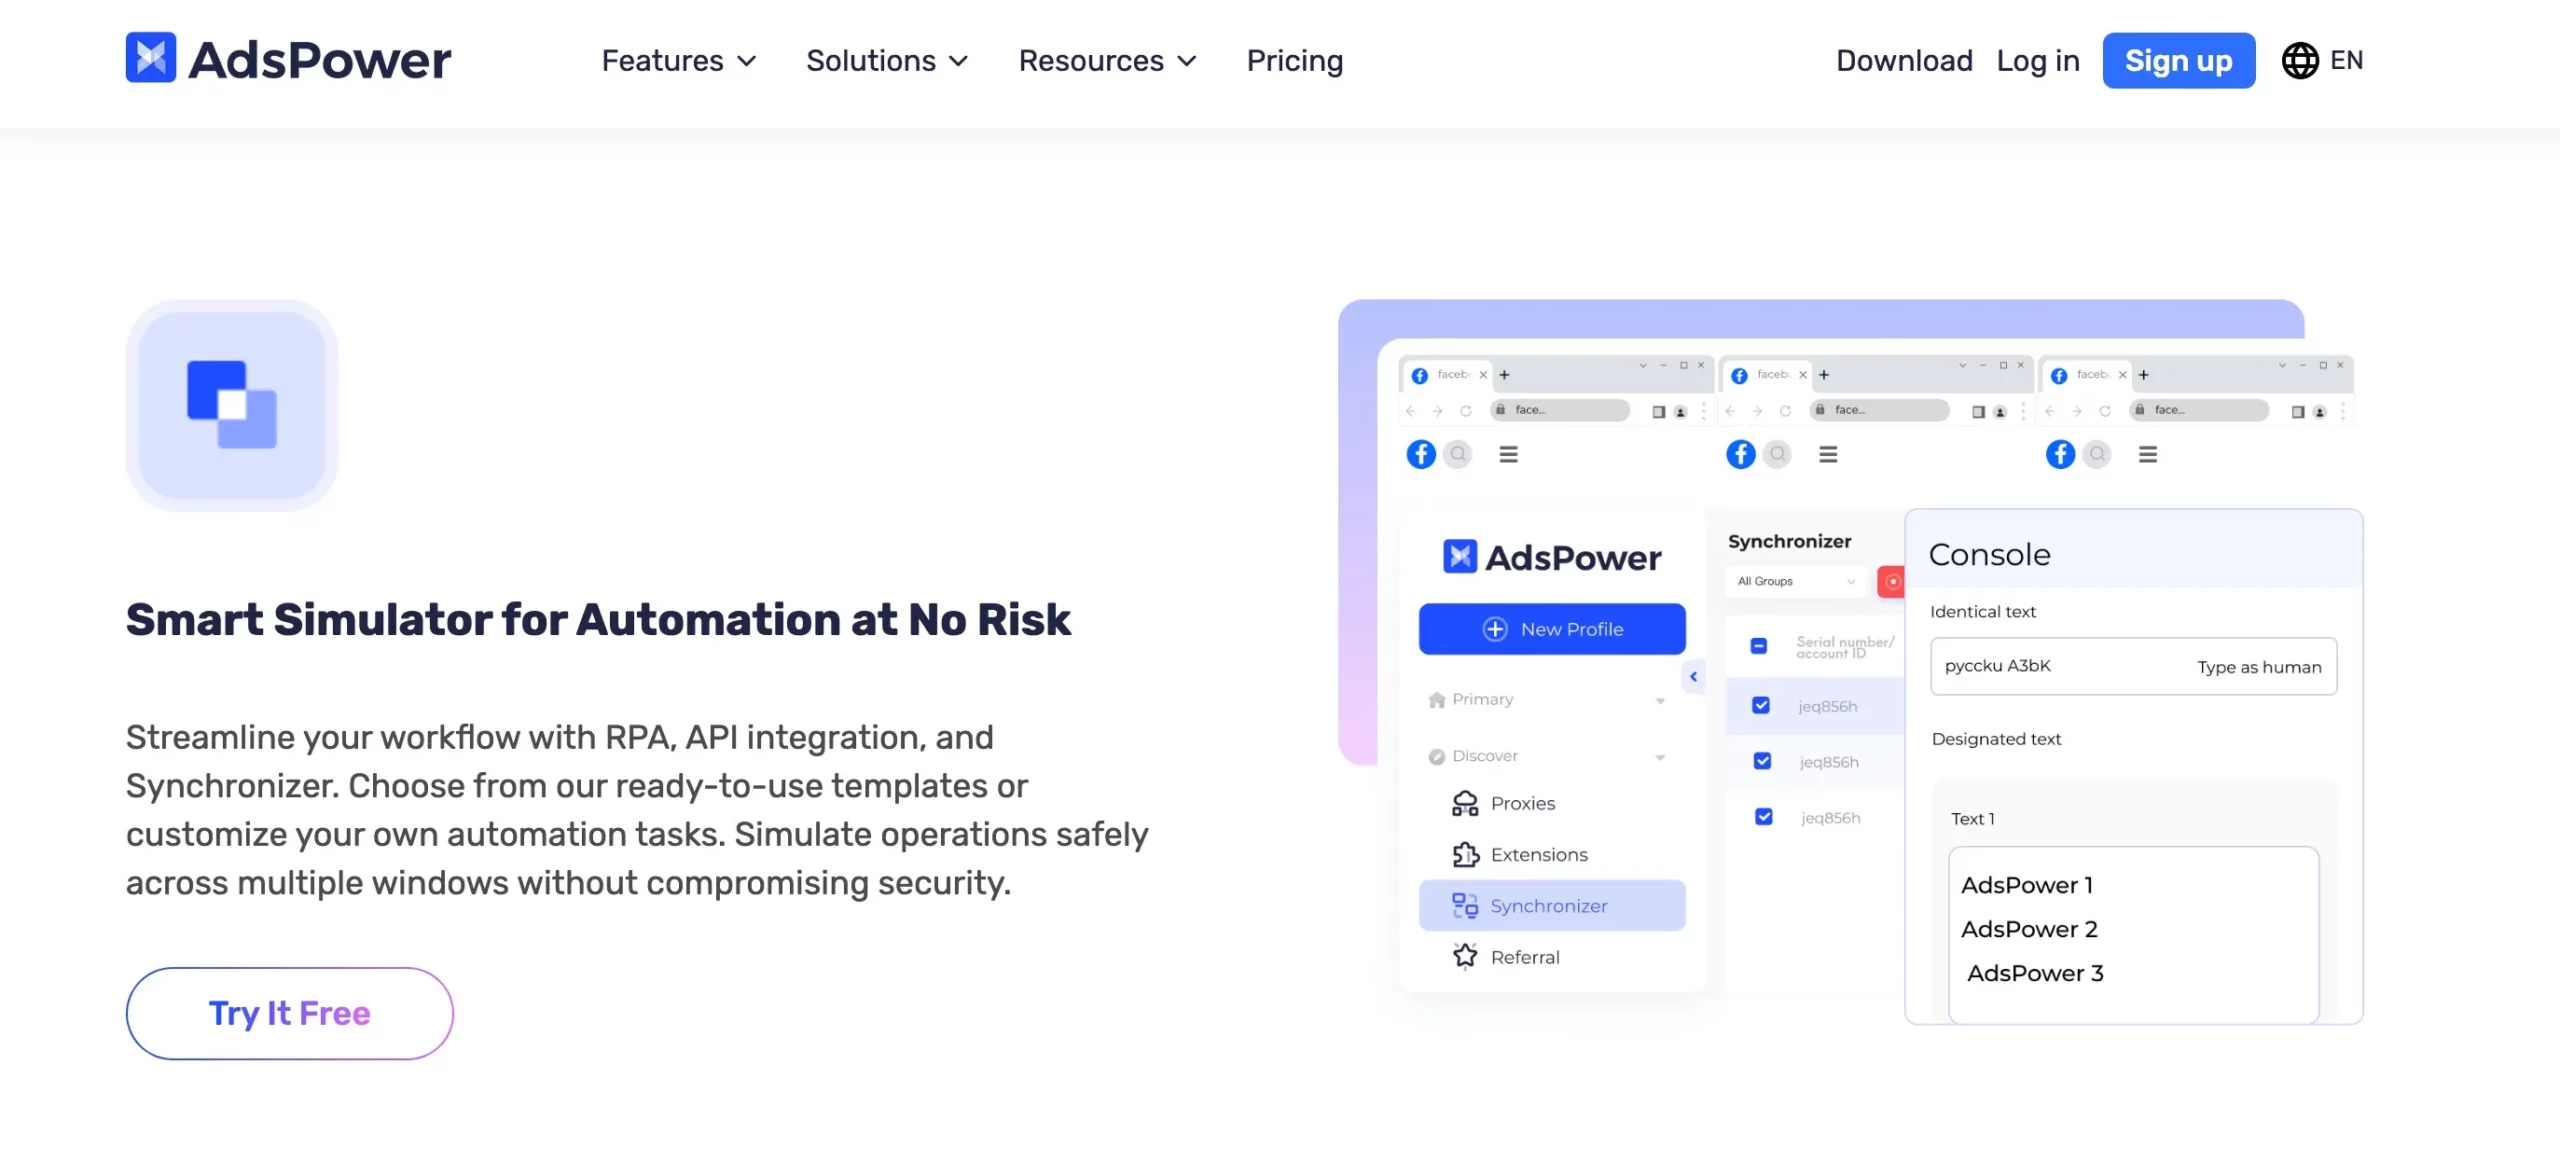Click Facebook logo in first browser window
The image size is (2560, 1175).
point(1420,454)
